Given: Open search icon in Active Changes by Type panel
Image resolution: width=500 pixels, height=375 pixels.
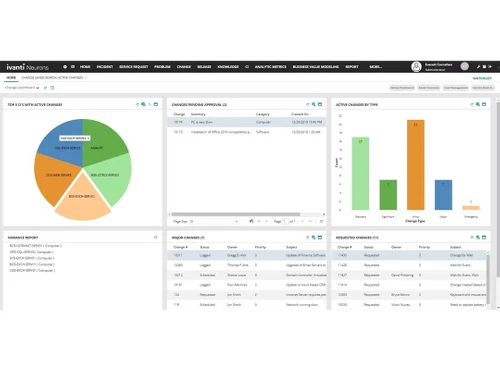Looking at the screenshot, I should click(x=478, y=104).
